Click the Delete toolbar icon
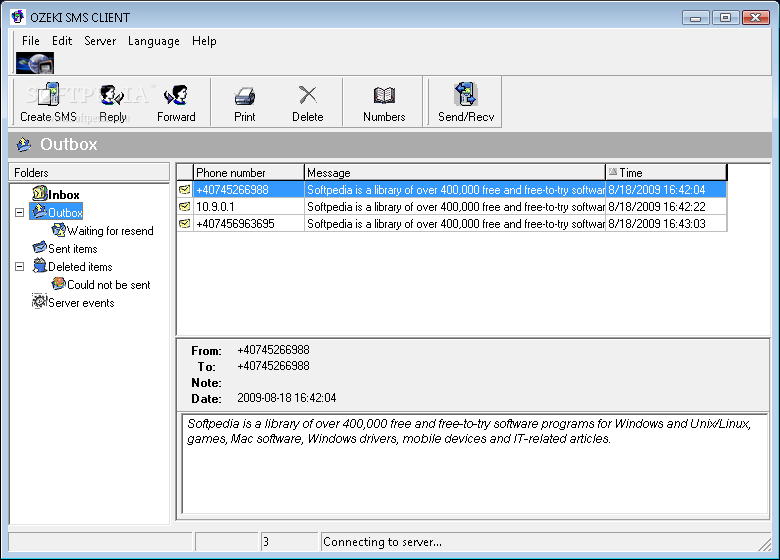The height and width of the screenshot is (560, 780). [307, 94]
